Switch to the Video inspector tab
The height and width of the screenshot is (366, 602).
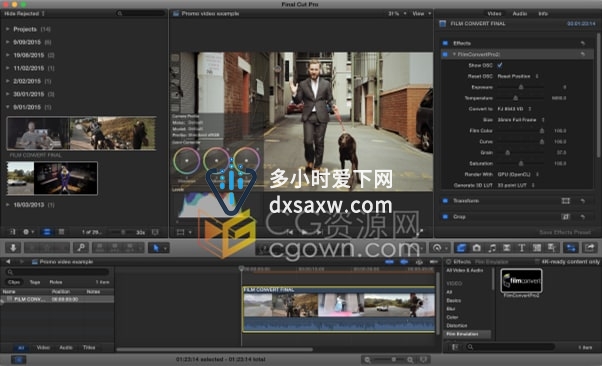(494, 13)
